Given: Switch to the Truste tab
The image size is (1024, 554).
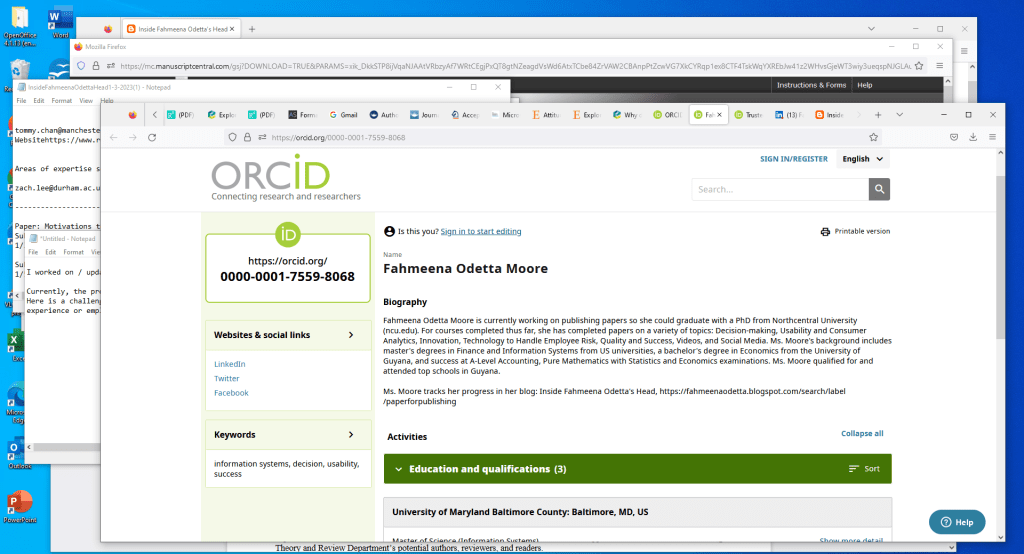Looking at the screenshot, I should (x=748, y=115).
